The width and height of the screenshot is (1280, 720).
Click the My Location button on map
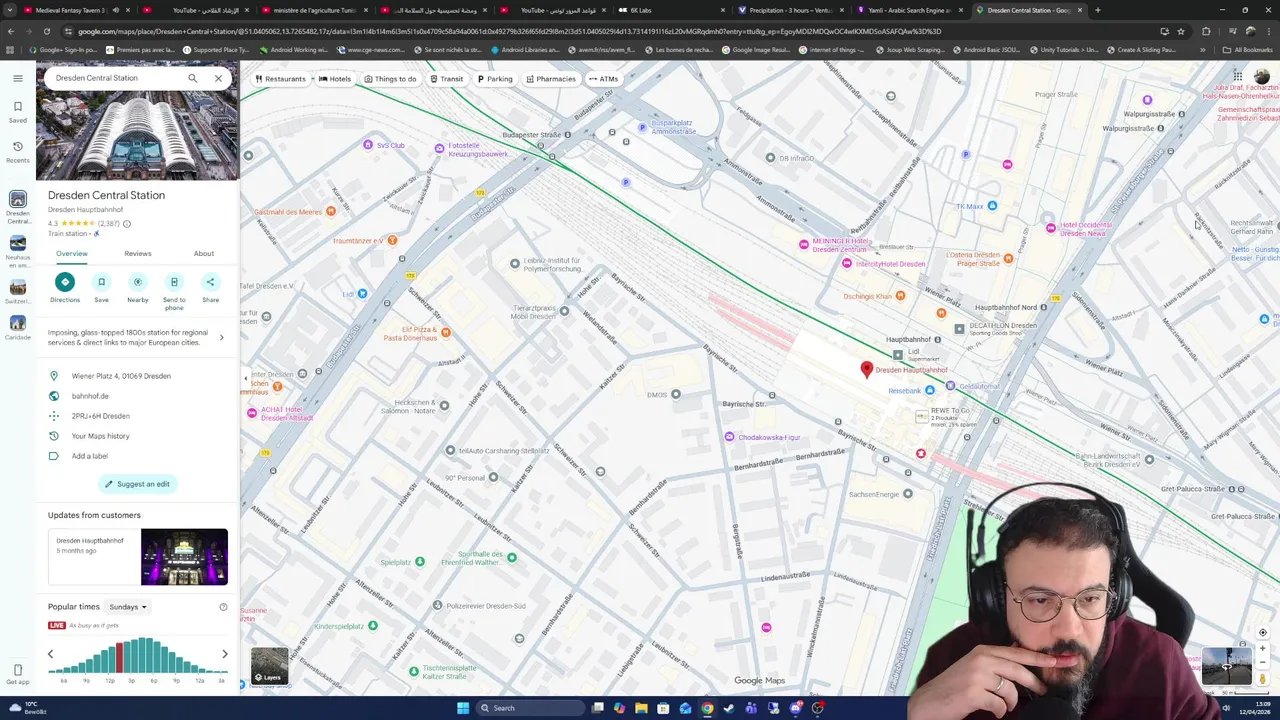pos(1262,633)
